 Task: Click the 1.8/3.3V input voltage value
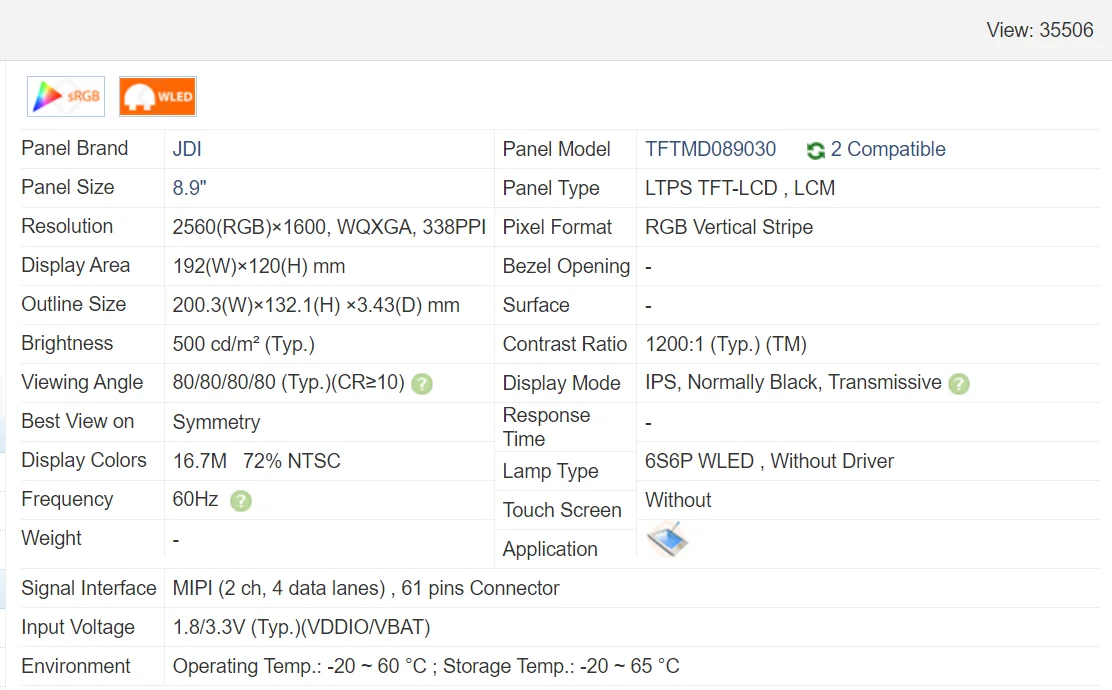pyautogui.click(x=301, y=627)
